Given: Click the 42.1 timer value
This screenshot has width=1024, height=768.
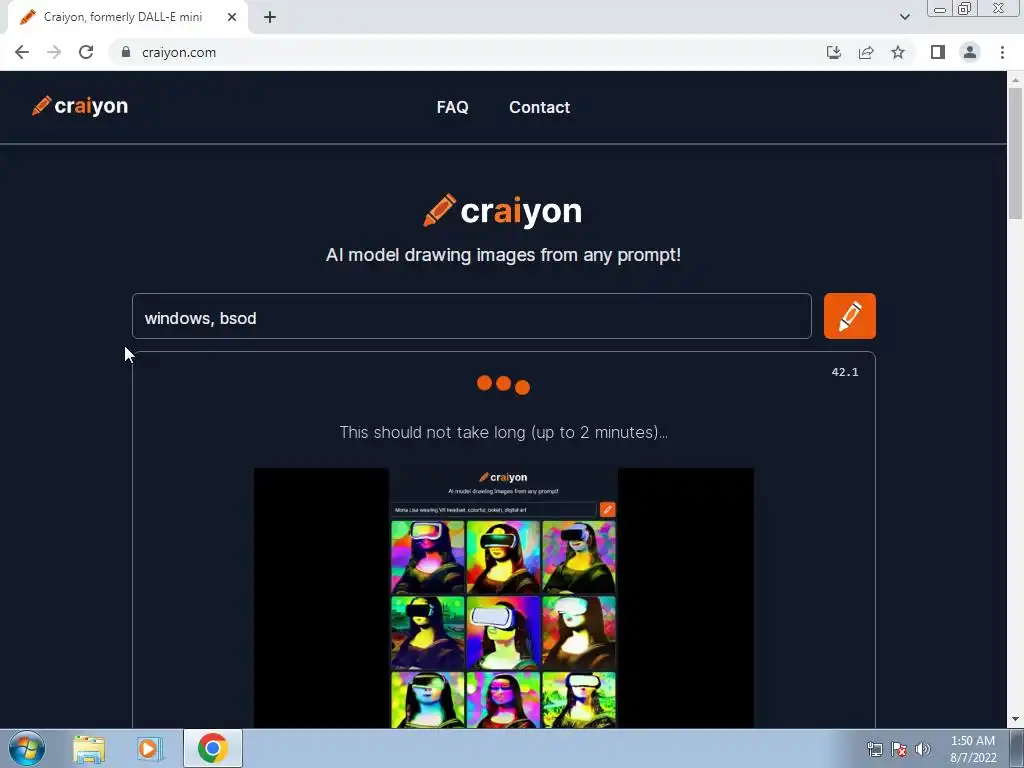Looking at the screenshot, I should tap(844, 372).
